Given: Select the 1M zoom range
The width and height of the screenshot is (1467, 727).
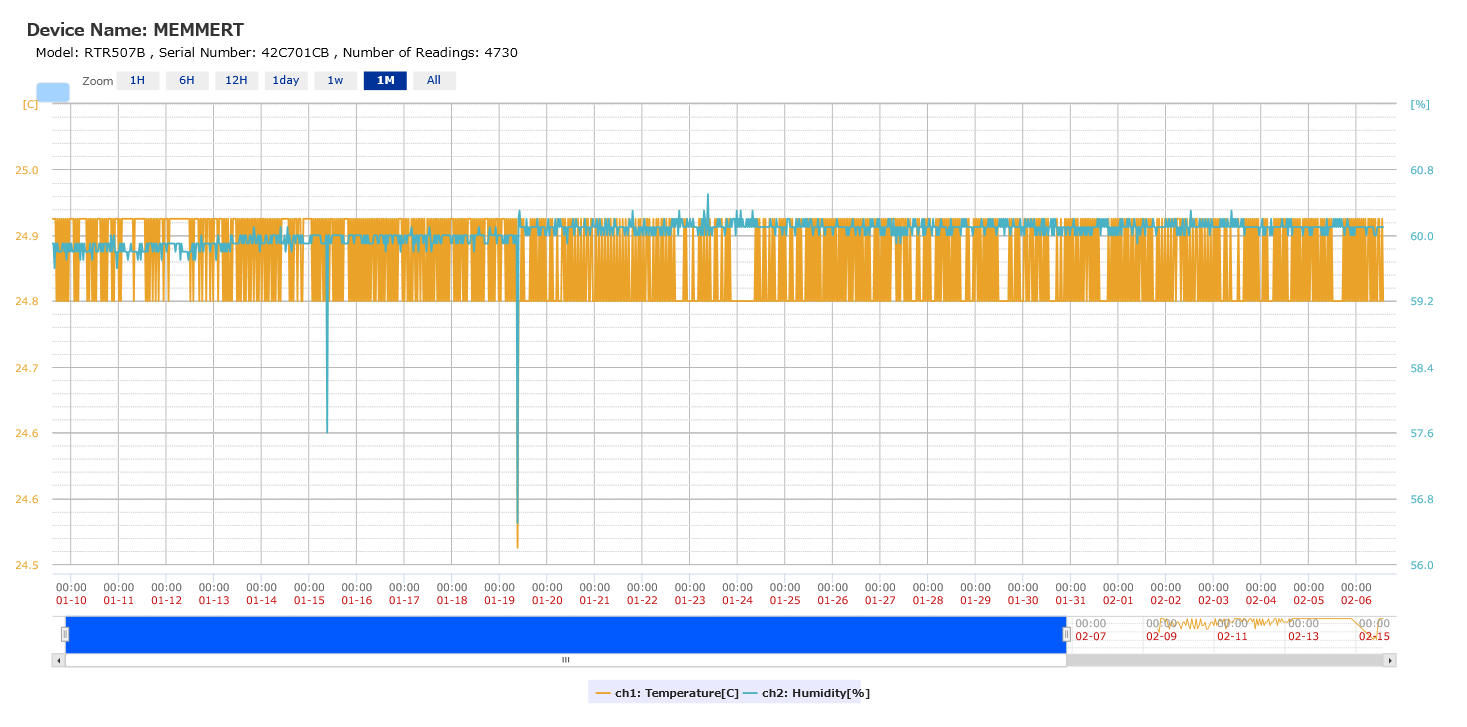Looking at the screenshot, I should (385, 81).
